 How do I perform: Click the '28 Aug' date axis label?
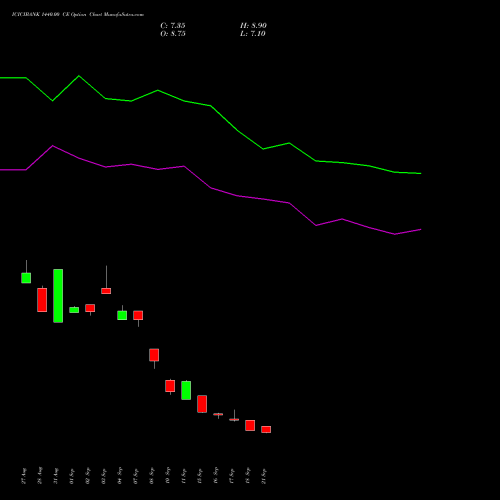[40, 476]
